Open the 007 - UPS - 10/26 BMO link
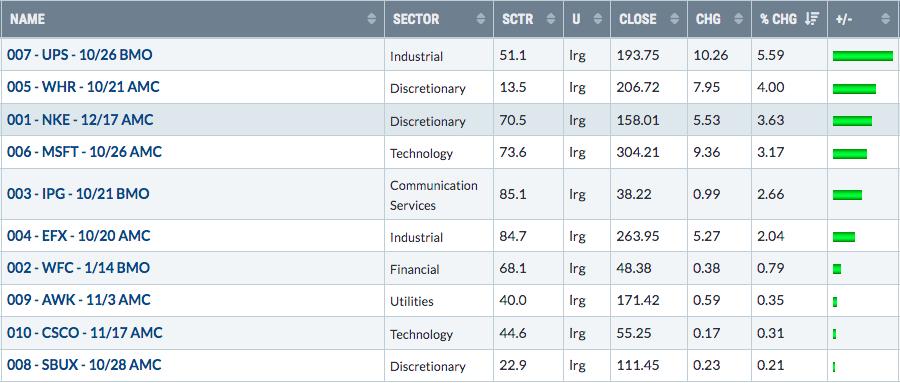The image size is (900, 383). 80,55
